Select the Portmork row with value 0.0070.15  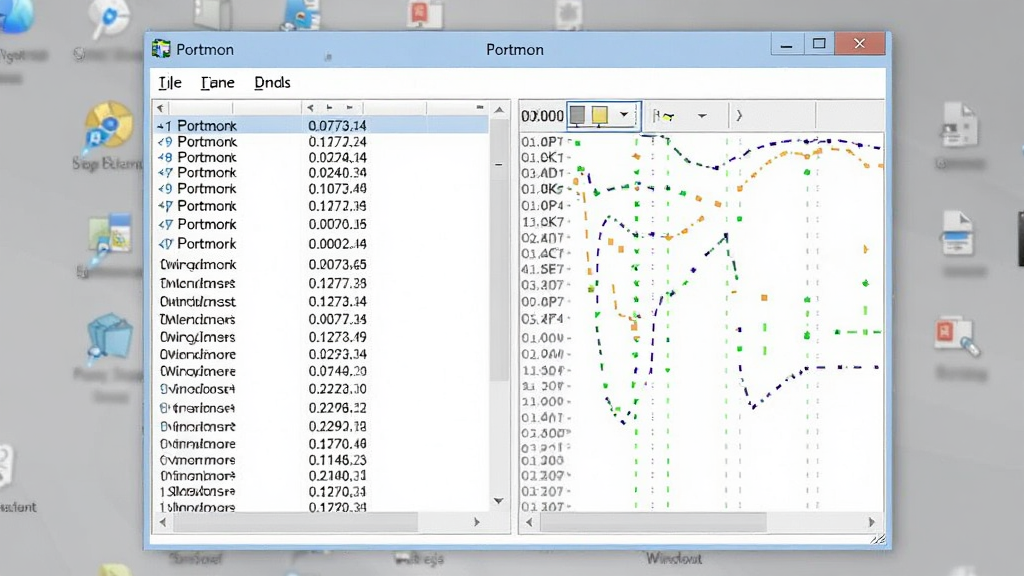(322, 224)
